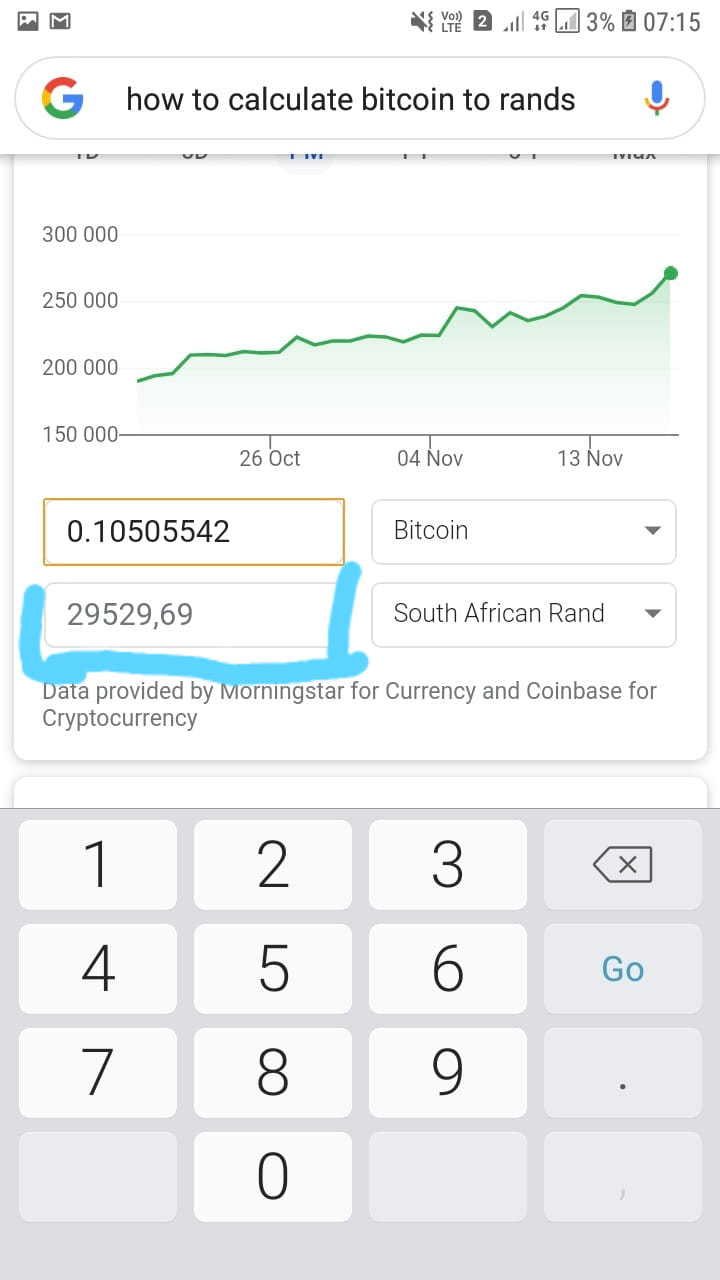The width and height of the screenshot is (720, 1280).
Task: Tap the vibrate mode status icon
Action: pyautogui.click(x=421, y=20)
